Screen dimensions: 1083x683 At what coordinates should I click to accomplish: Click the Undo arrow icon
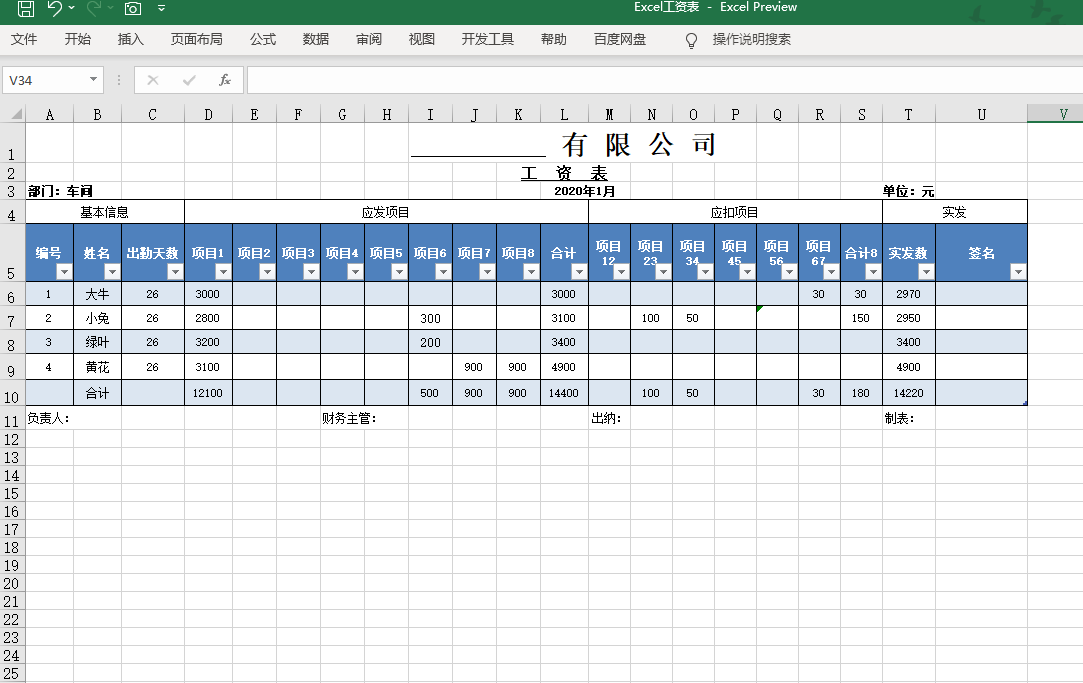pyautogui.click(x=55, y=8)
